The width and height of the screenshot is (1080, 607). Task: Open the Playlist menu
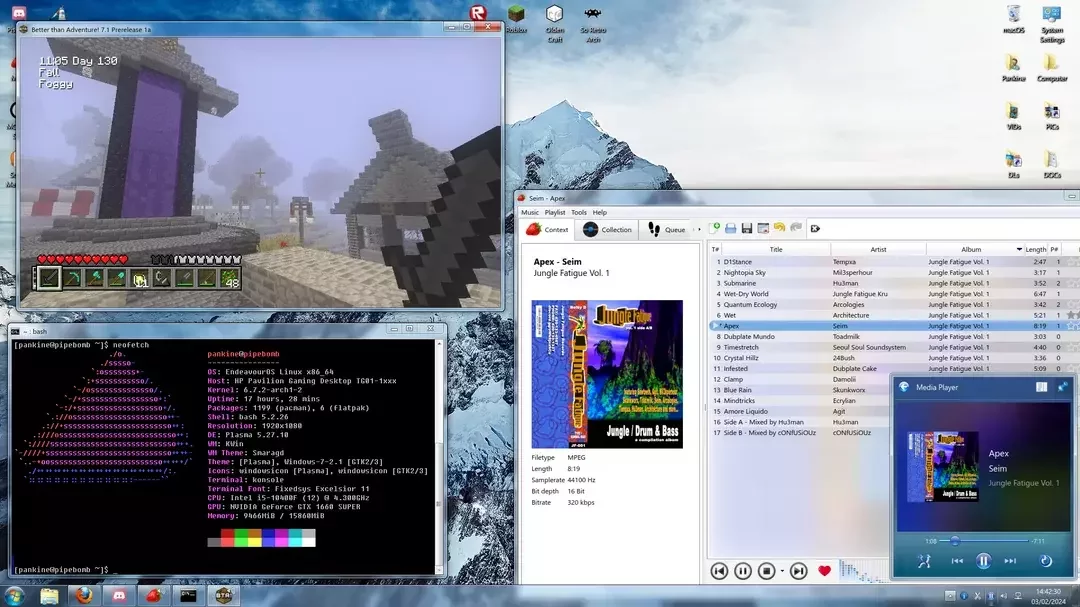pyautogui.click(x=554, y=212)
